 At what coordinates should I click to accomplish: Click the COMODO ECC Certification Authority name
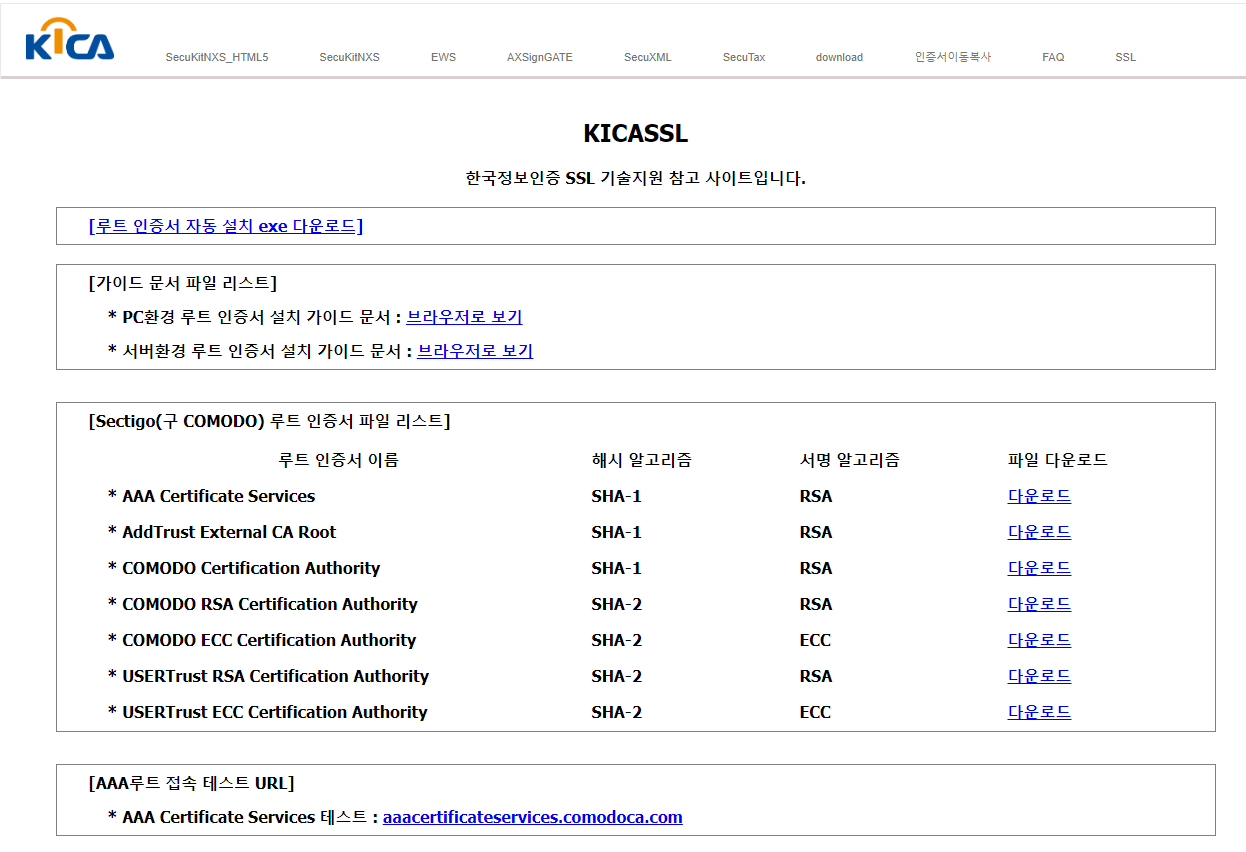click(269, 640)
